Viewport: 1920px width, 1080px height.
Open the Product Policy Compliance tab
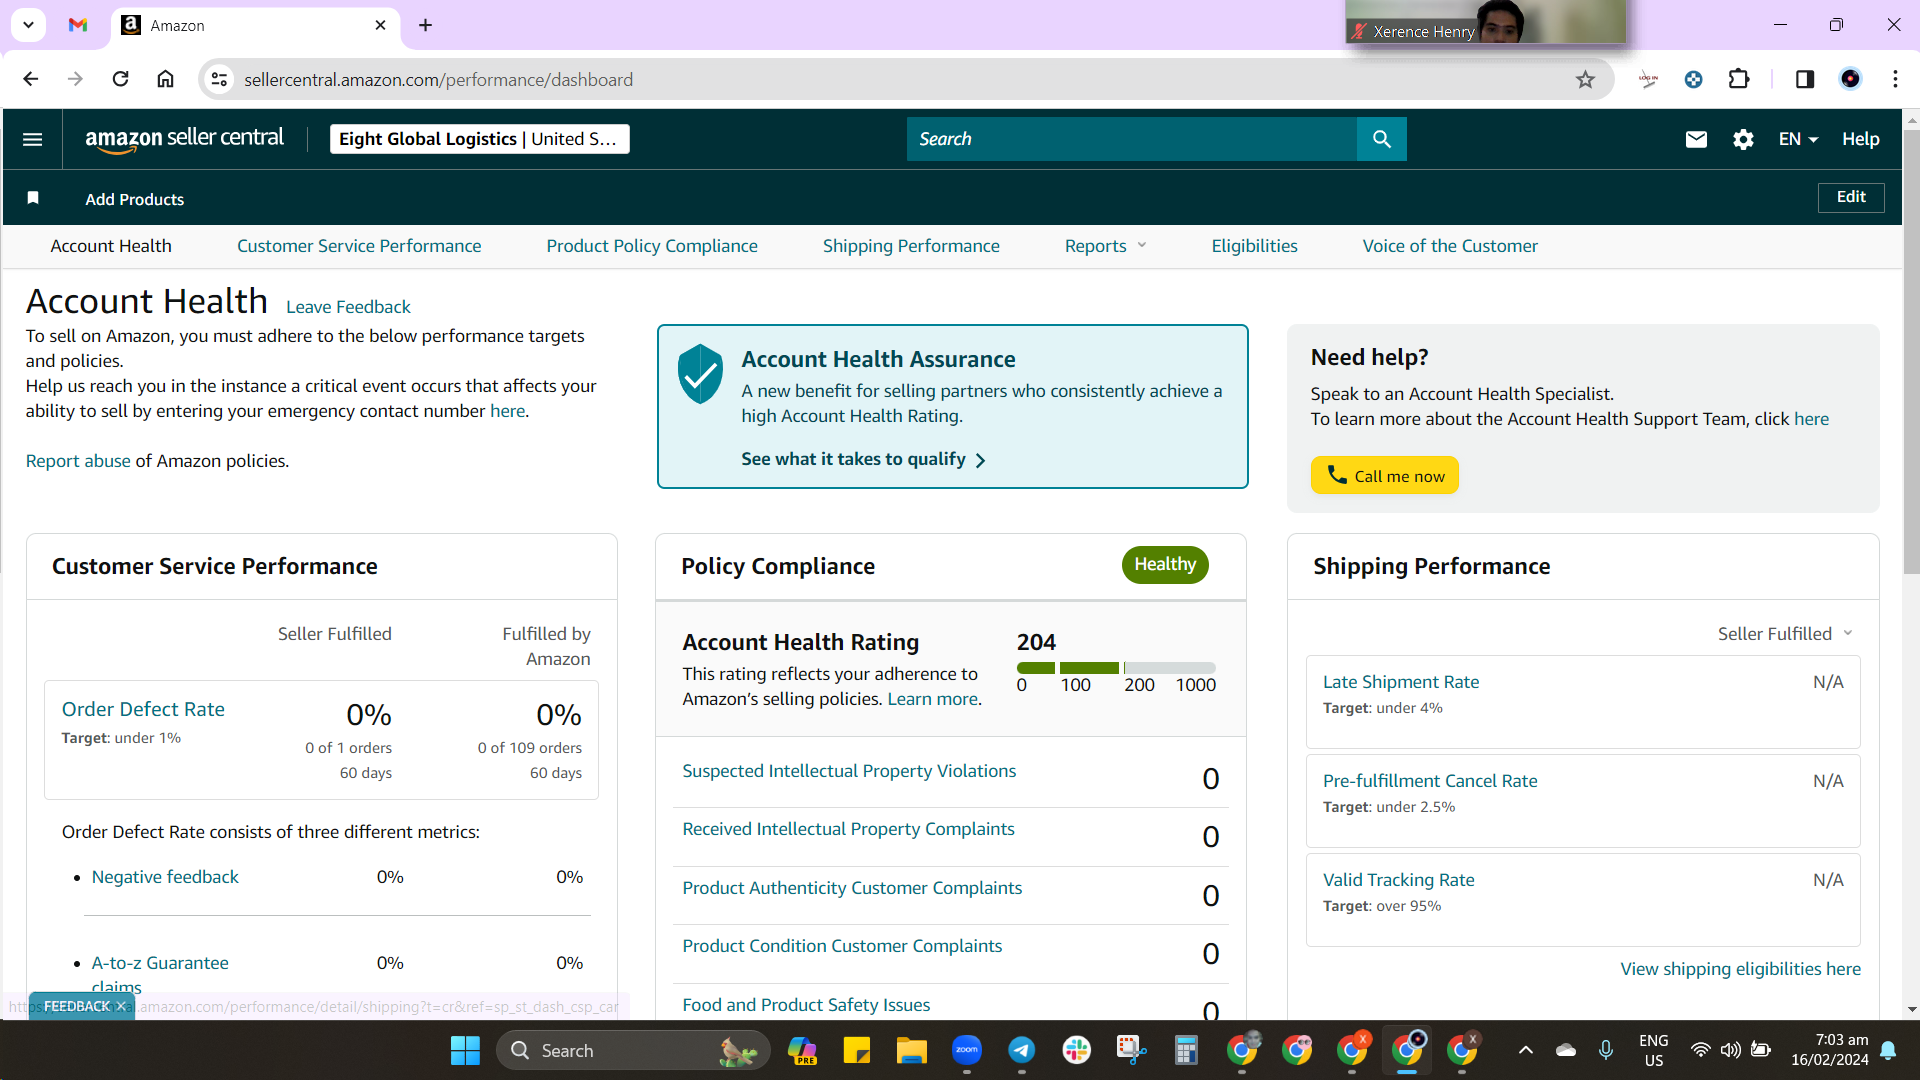pos(652,246)
